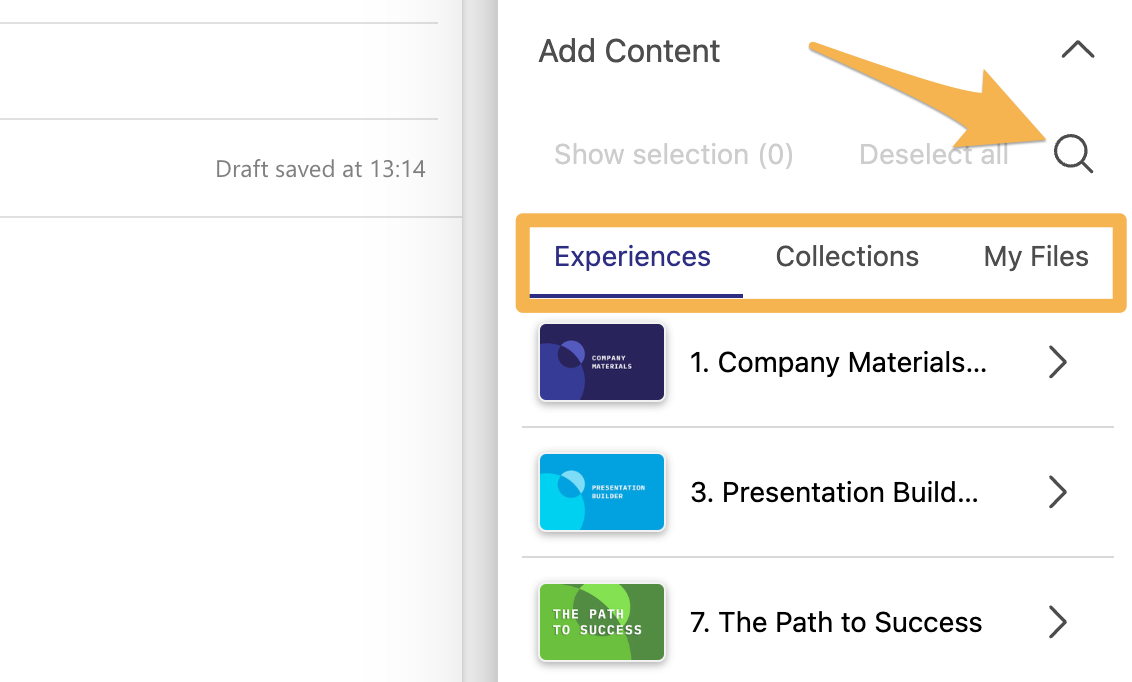Open the 3. Presentation Build... title
Viewport: 1132px width, 682px height.
(x=834, y=492)
